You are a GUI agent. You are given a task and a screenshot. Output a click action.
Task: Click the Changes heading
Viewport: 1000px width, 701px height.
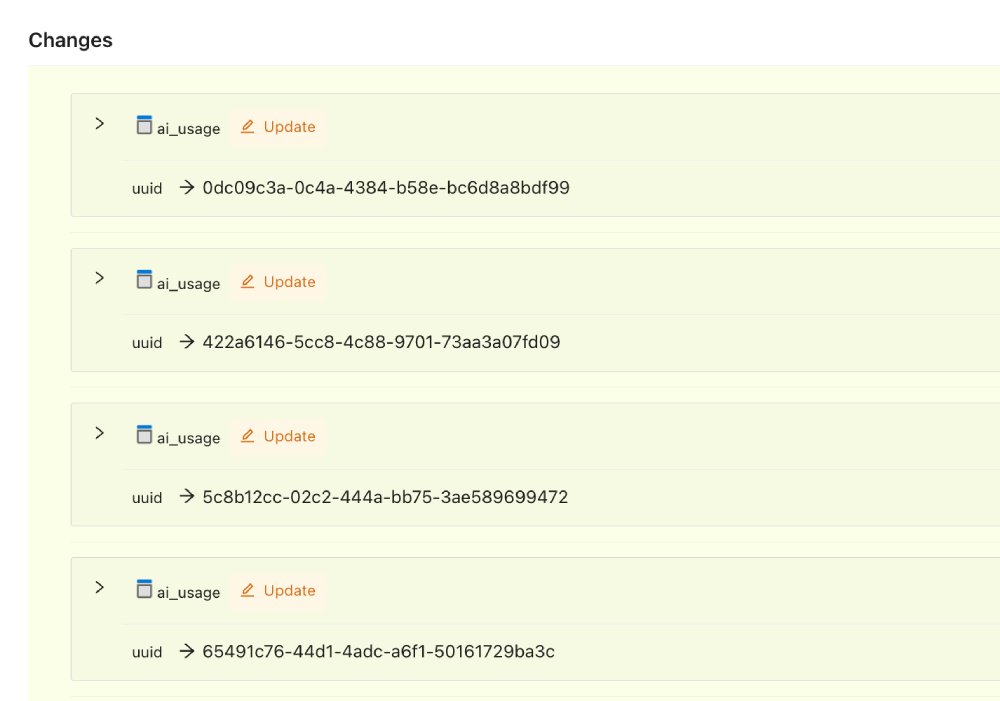coord(70,40)
